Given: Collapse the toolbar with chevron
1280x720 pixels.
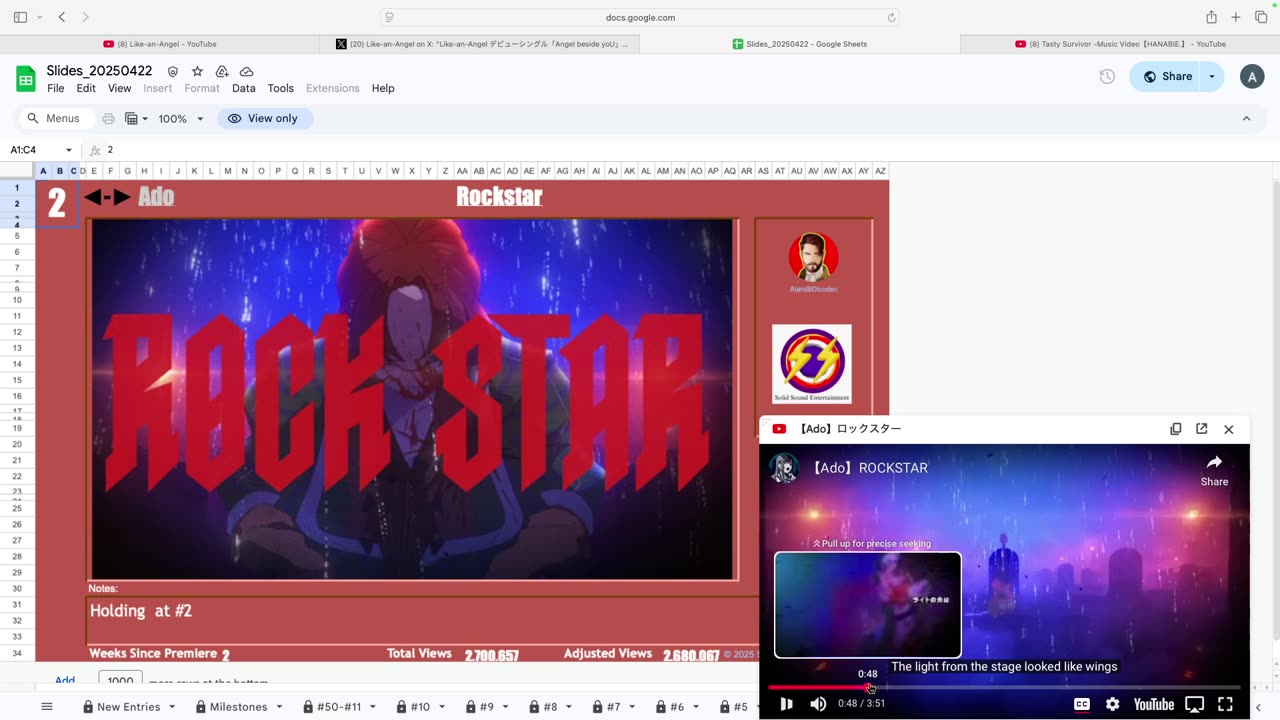Looking at the screenshot, I should (1246, 118).
